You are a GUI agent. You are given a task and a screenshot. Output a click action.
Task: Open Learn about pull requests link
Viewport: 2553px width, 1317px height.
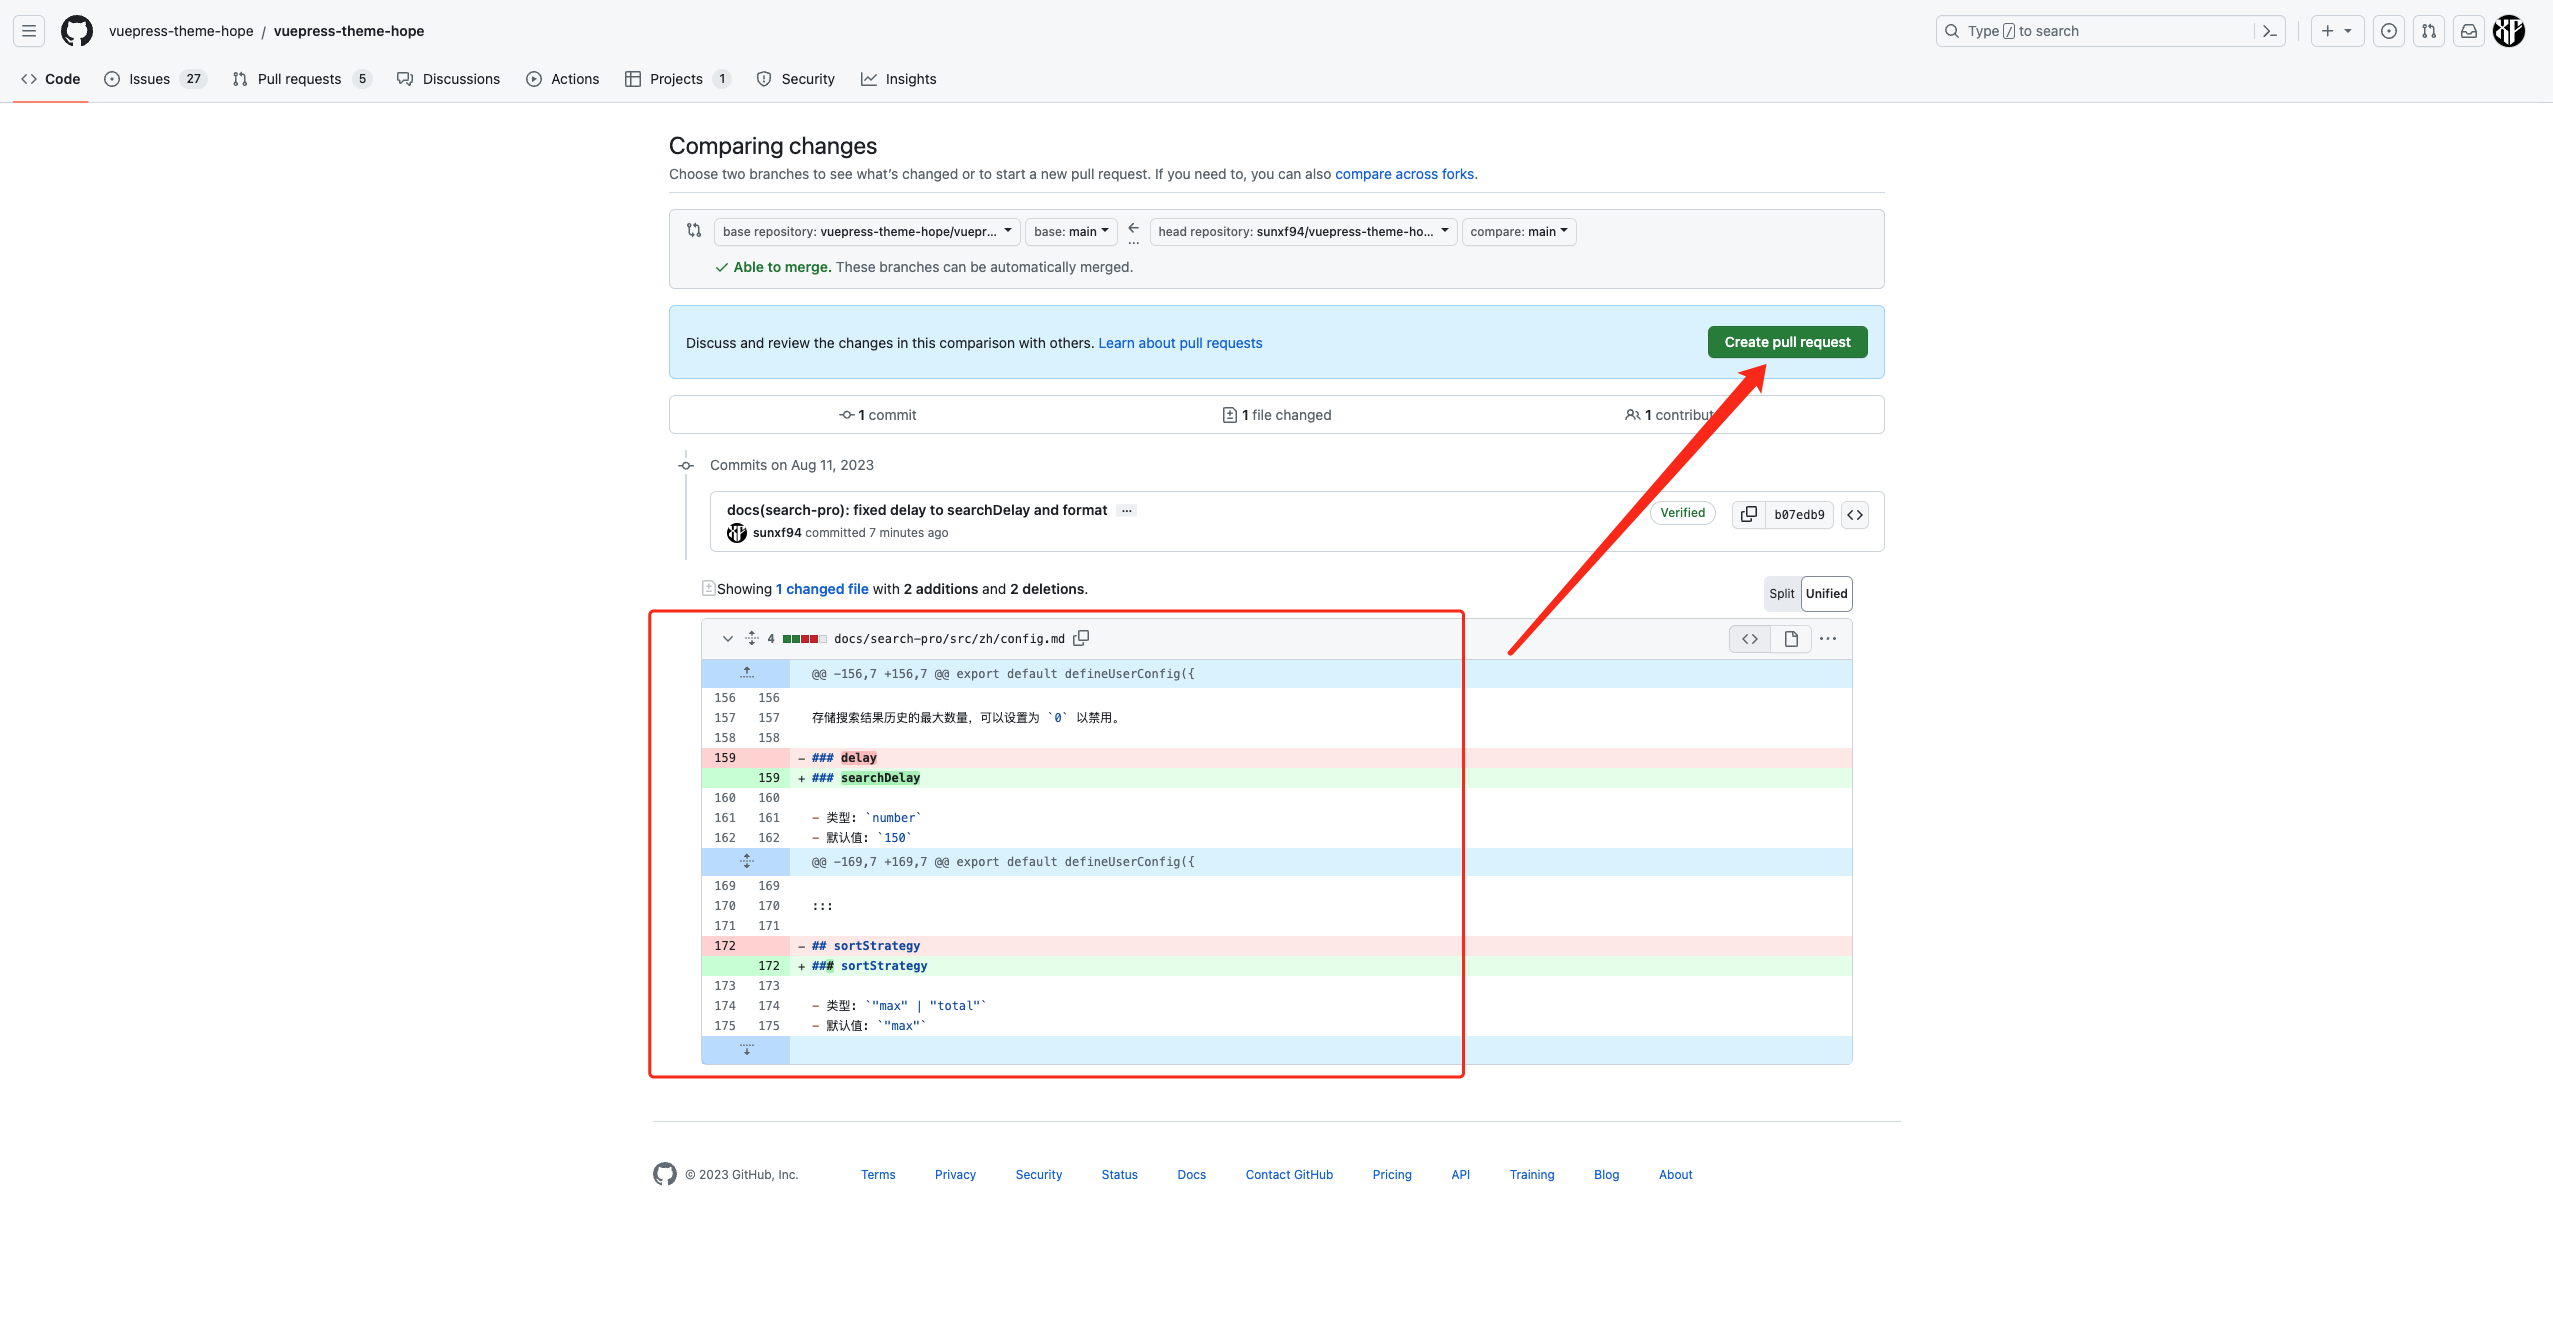[x=1180, y=343]
